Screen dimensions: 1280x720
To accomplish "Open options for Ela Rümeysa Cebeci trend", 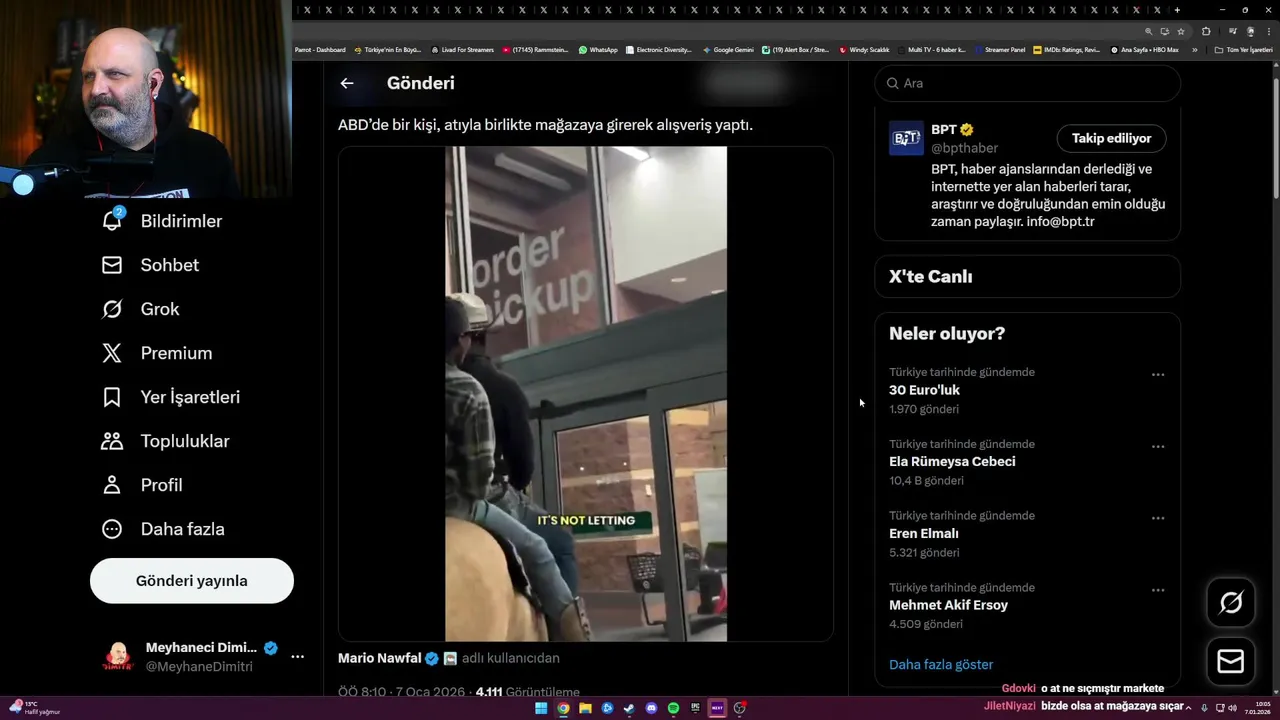I will pos(1158,447).
